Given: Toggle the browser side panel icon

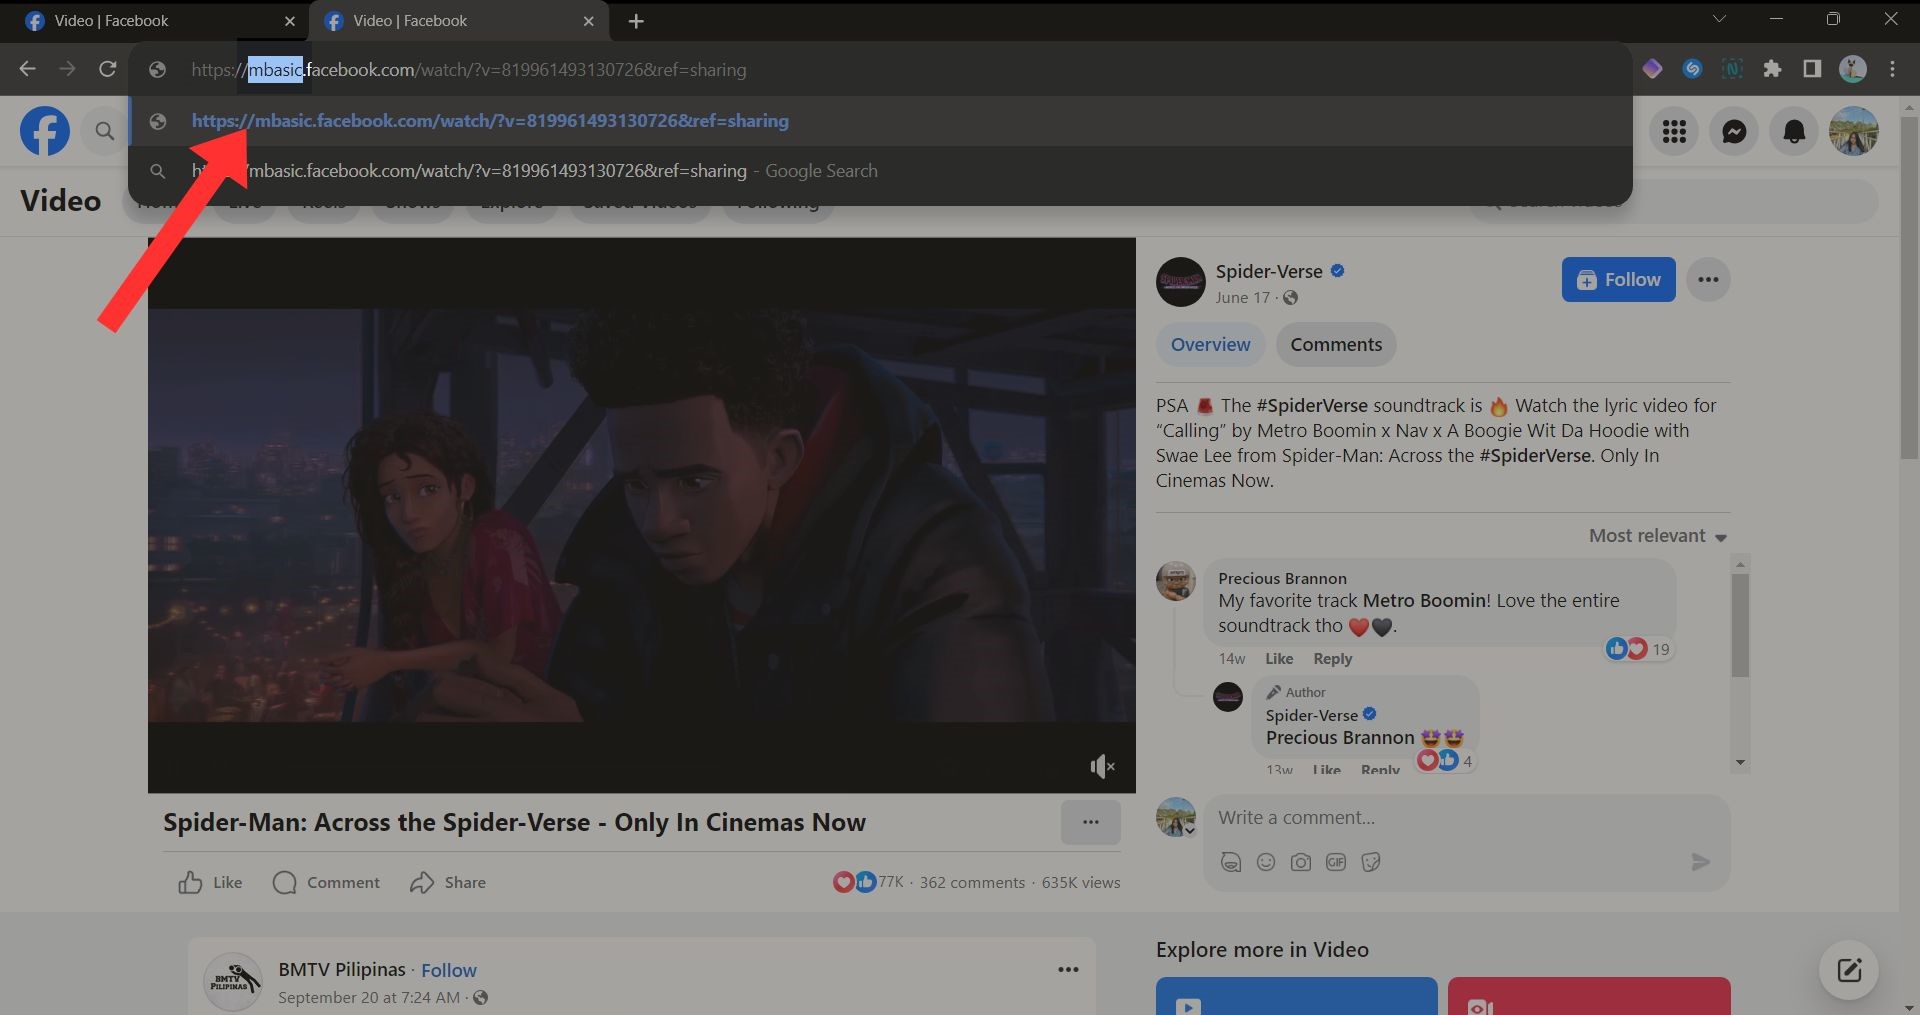Looking at the screenshot, I should 1812,69.
